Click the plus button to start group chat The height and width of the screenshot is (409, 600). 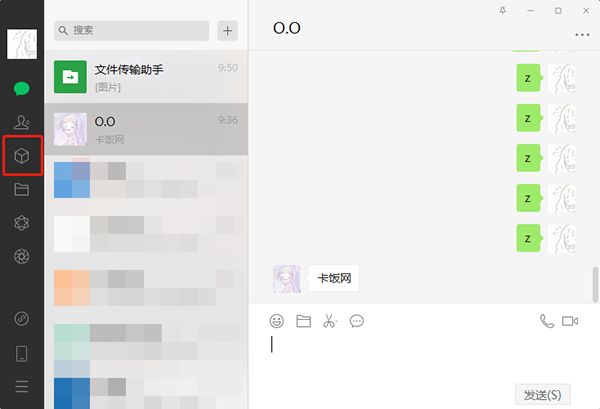[228, 31]
